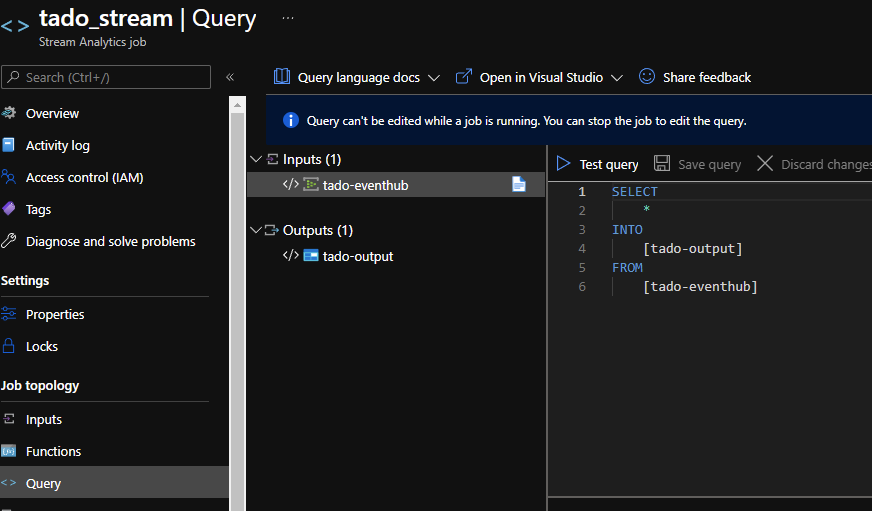Screen dimensions: 872x511
Task: Expand Open in Visual Studio dropdown chevron
Action: [617, 78]
